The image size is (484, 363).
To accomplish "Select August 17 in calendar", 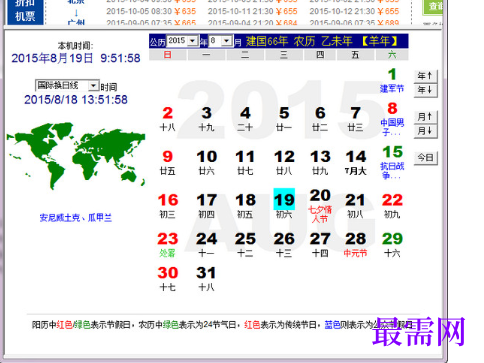I will [206, 206].
